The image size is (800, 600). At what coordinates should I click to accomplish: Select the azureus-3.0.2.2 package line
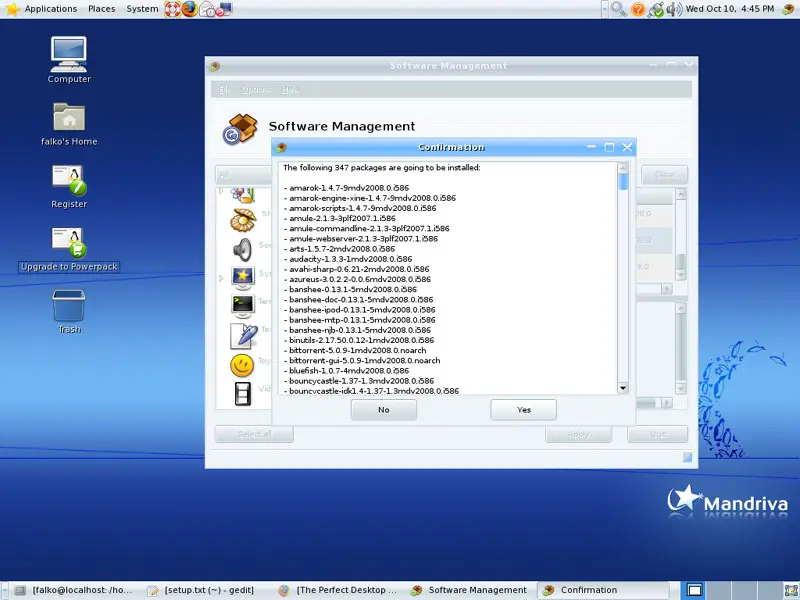coord(357,279)
